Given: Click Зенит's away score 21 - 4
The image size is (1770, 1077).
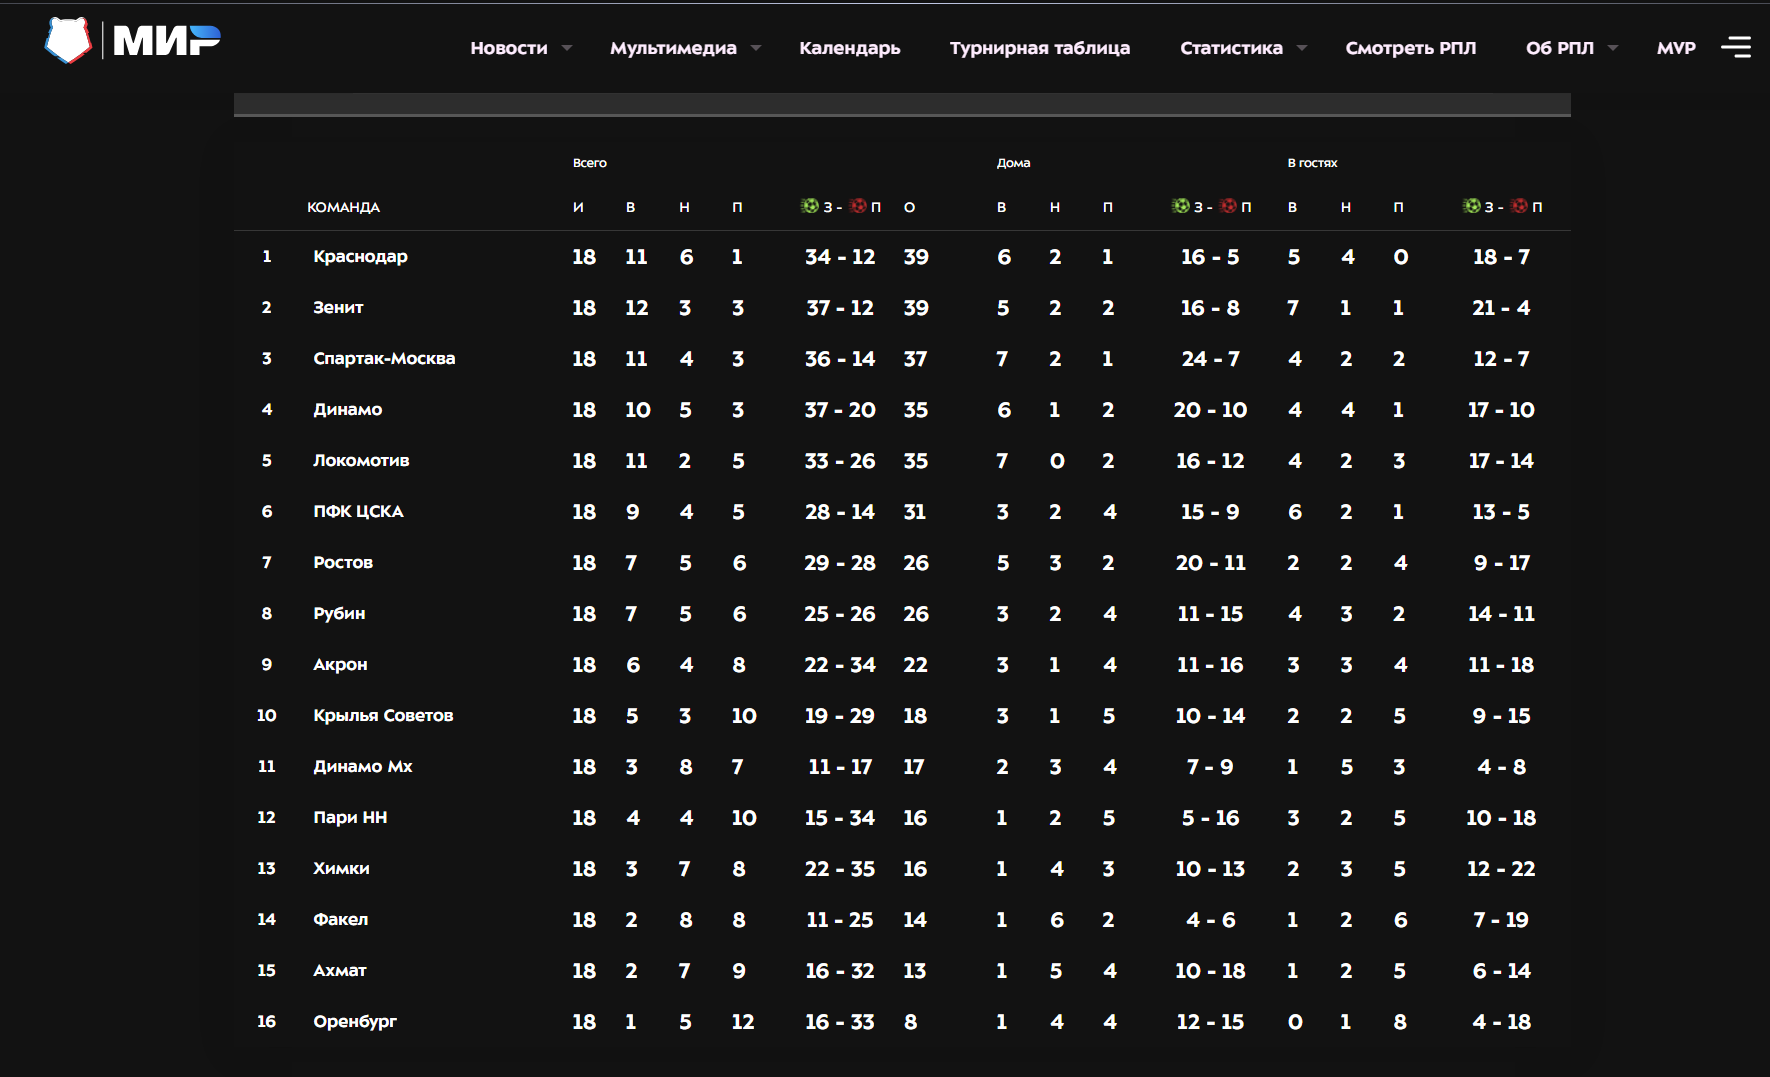Looking at the screenshot, I should click(x=1501, y=308).
